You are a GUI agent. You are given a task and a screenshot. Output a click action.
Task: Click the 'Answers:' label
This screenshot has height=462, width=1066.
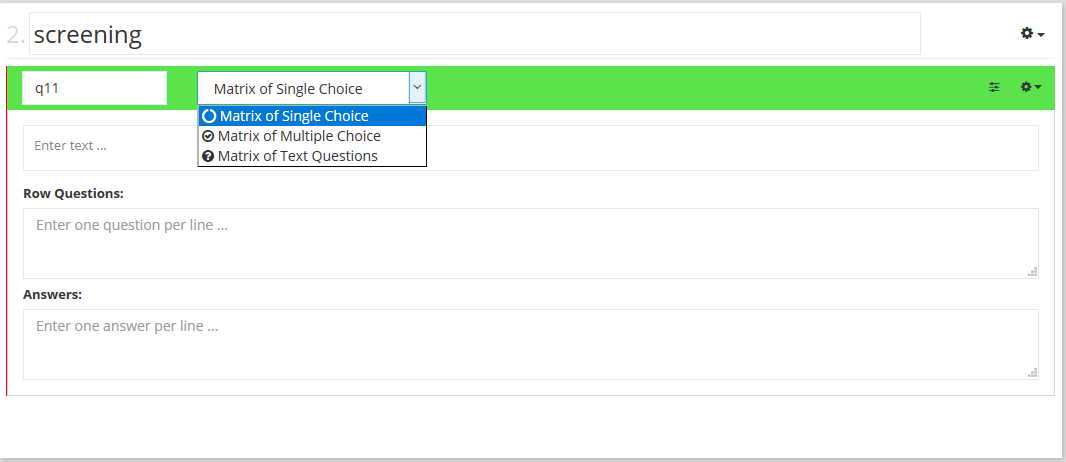point(52,294)
